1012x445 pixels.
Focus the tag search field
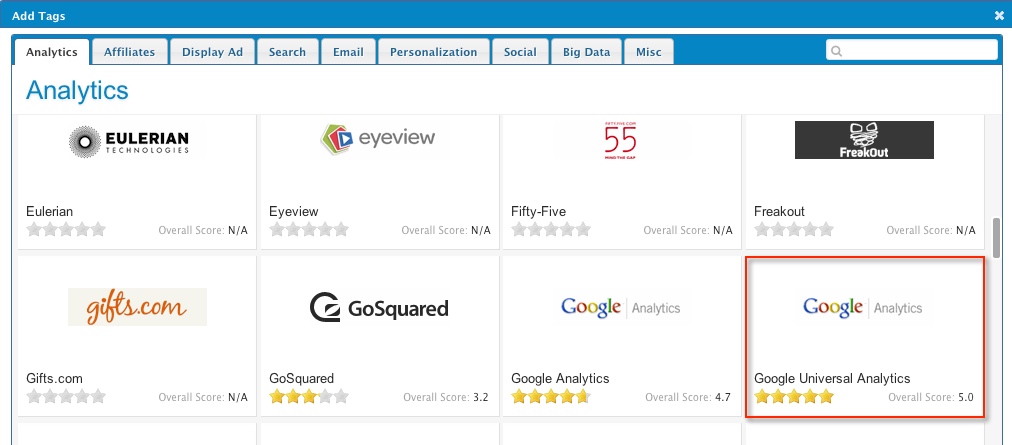(x=911, y=50)
